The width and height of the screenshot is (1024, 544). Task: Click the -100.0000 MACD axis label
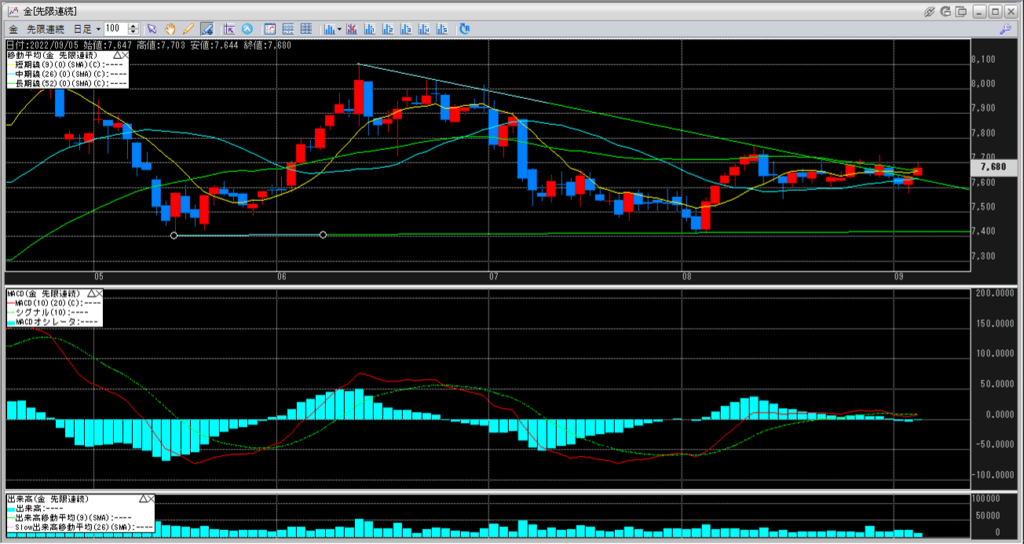[995, 475]
